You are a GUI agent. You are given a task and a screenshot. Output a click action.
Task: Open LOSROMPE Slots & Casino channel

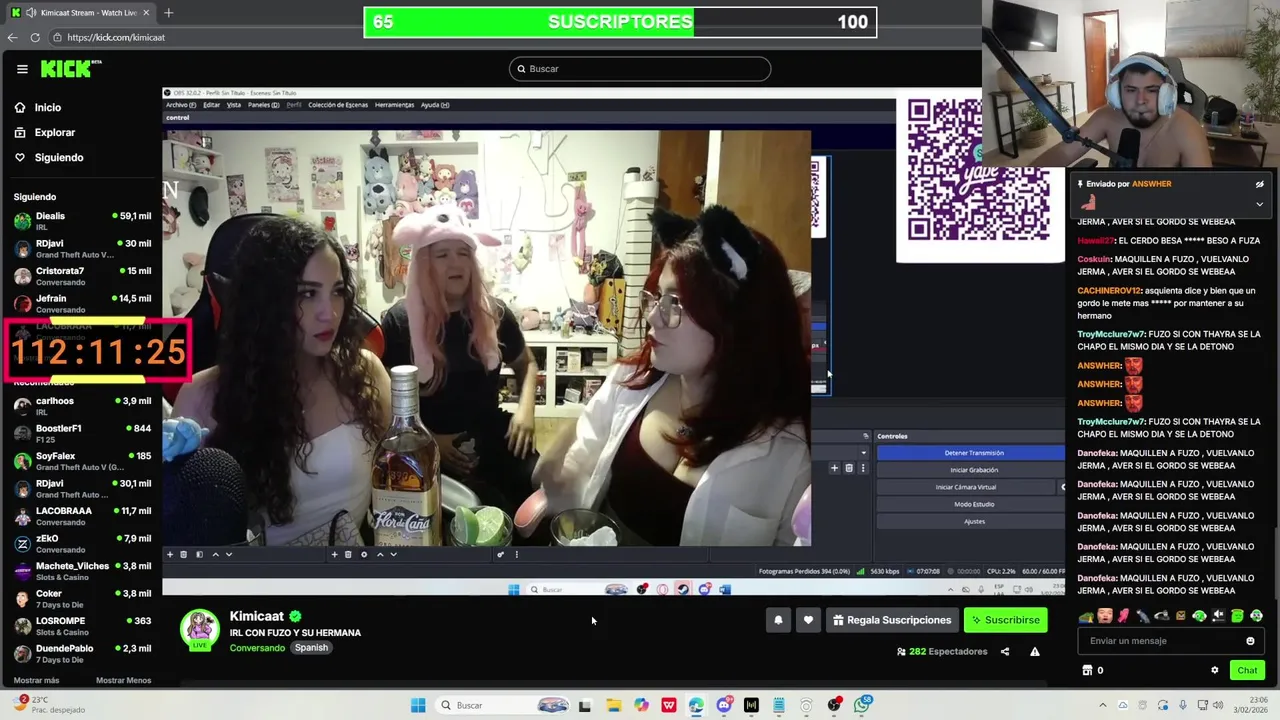point(82,626)
